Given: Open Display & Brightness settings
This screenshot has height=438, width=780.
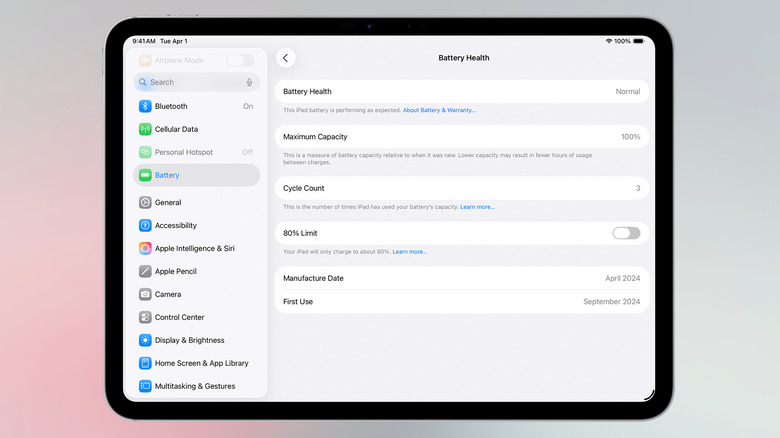Looking at the screenshot, I should pyautogui.click(x=196, y=340).
